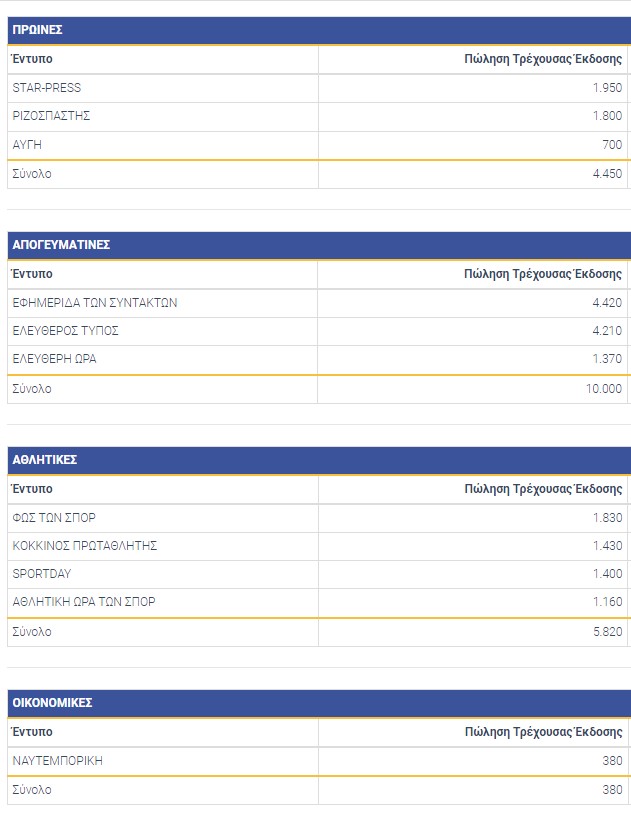Click the ΑΠΟΓΕΥΜΑΤΙΝΕΣ section header

coord(61,245)
